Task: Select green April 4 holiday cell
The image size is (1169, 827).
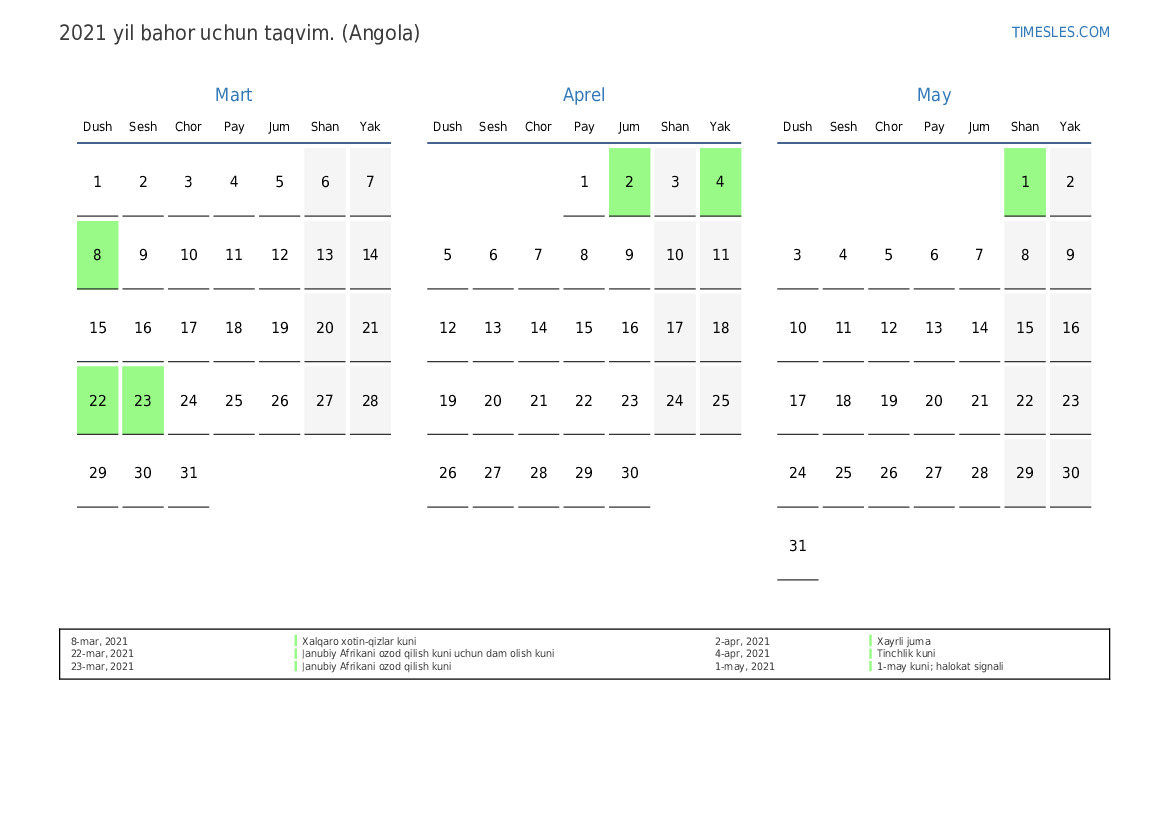Action: pos(720,182)
